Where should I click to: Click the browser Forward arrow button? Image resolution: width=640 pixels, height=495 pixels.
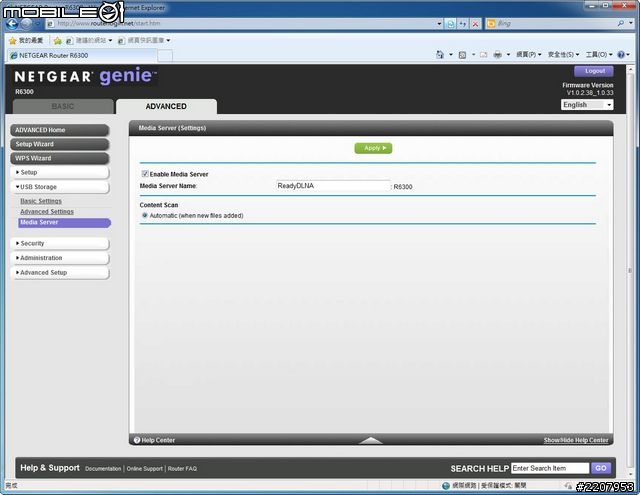(26, 24)
